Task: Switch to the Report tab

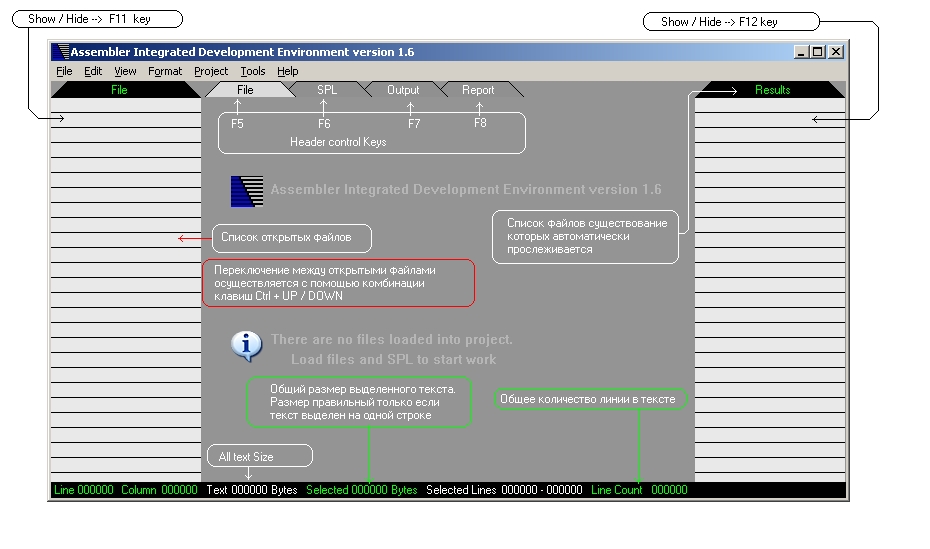Action: [478, 90]
